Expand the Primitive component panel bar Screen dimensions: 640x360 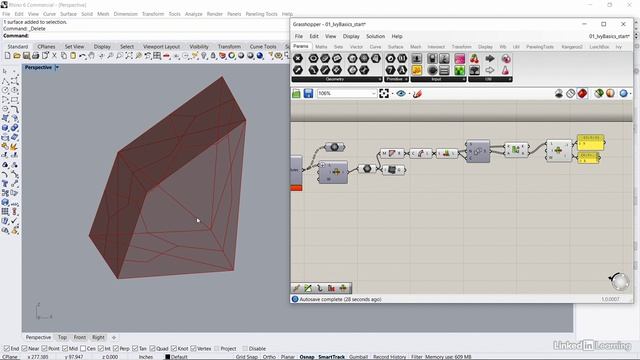[396, 79]
